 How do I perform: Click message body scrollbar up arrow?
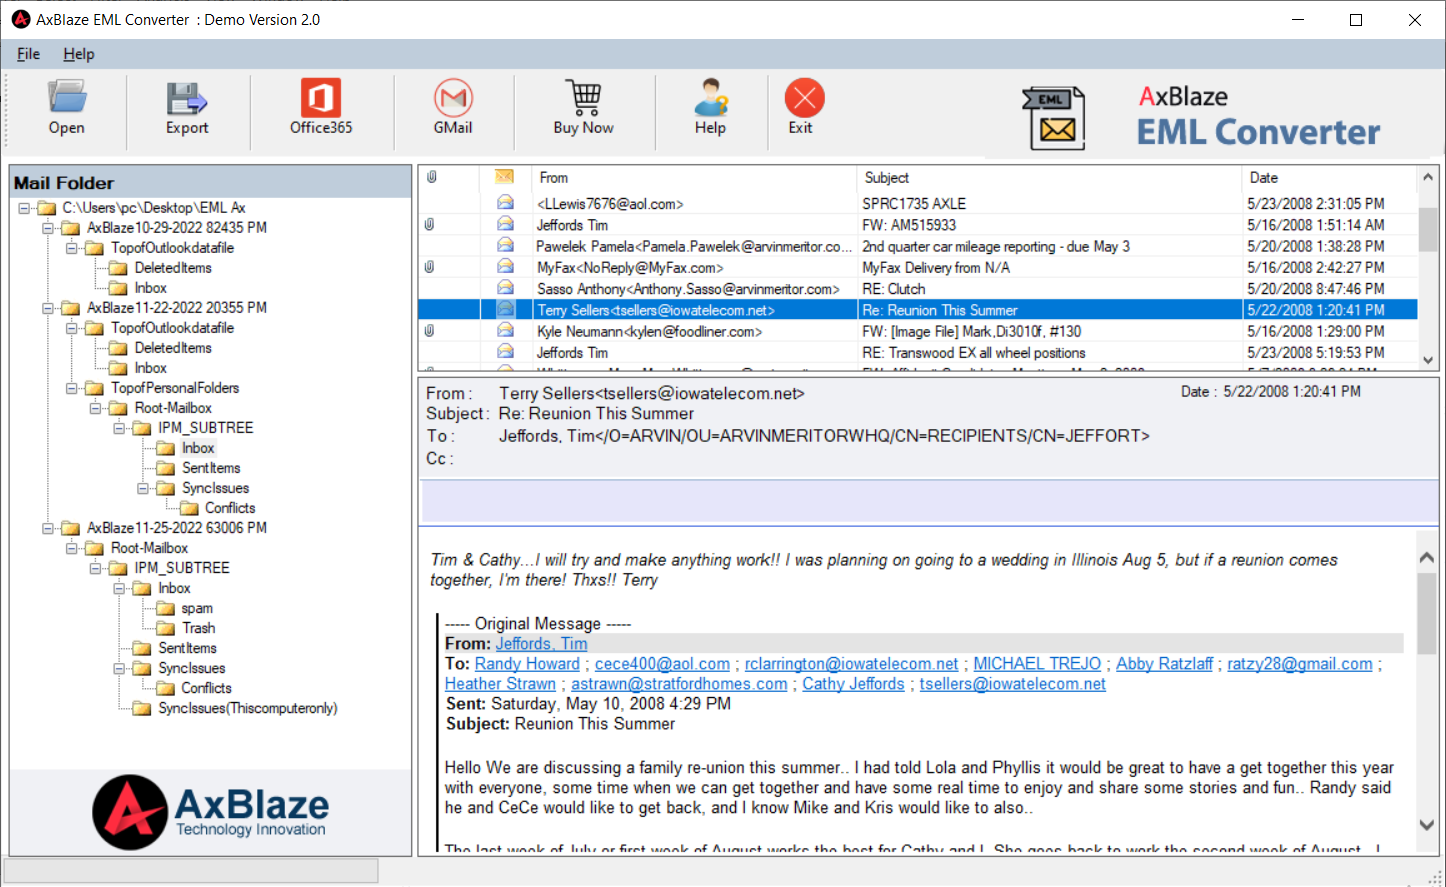click(1427, 557)
